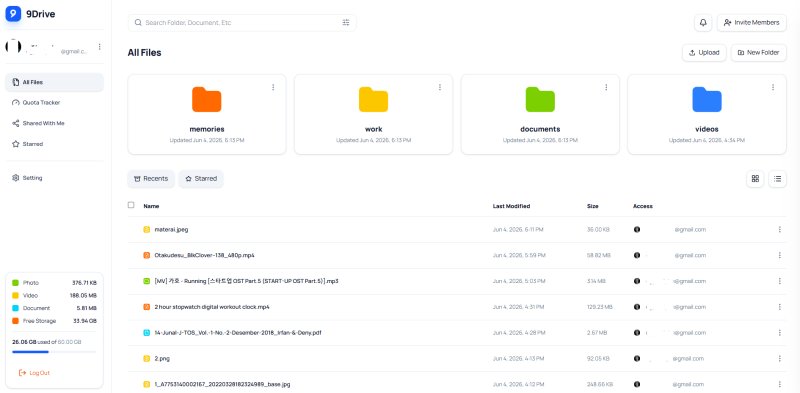Image resolution: width=800 pixels, height=393 pixels.
Task: Open options menu for work folder
Action: point(440,87)
